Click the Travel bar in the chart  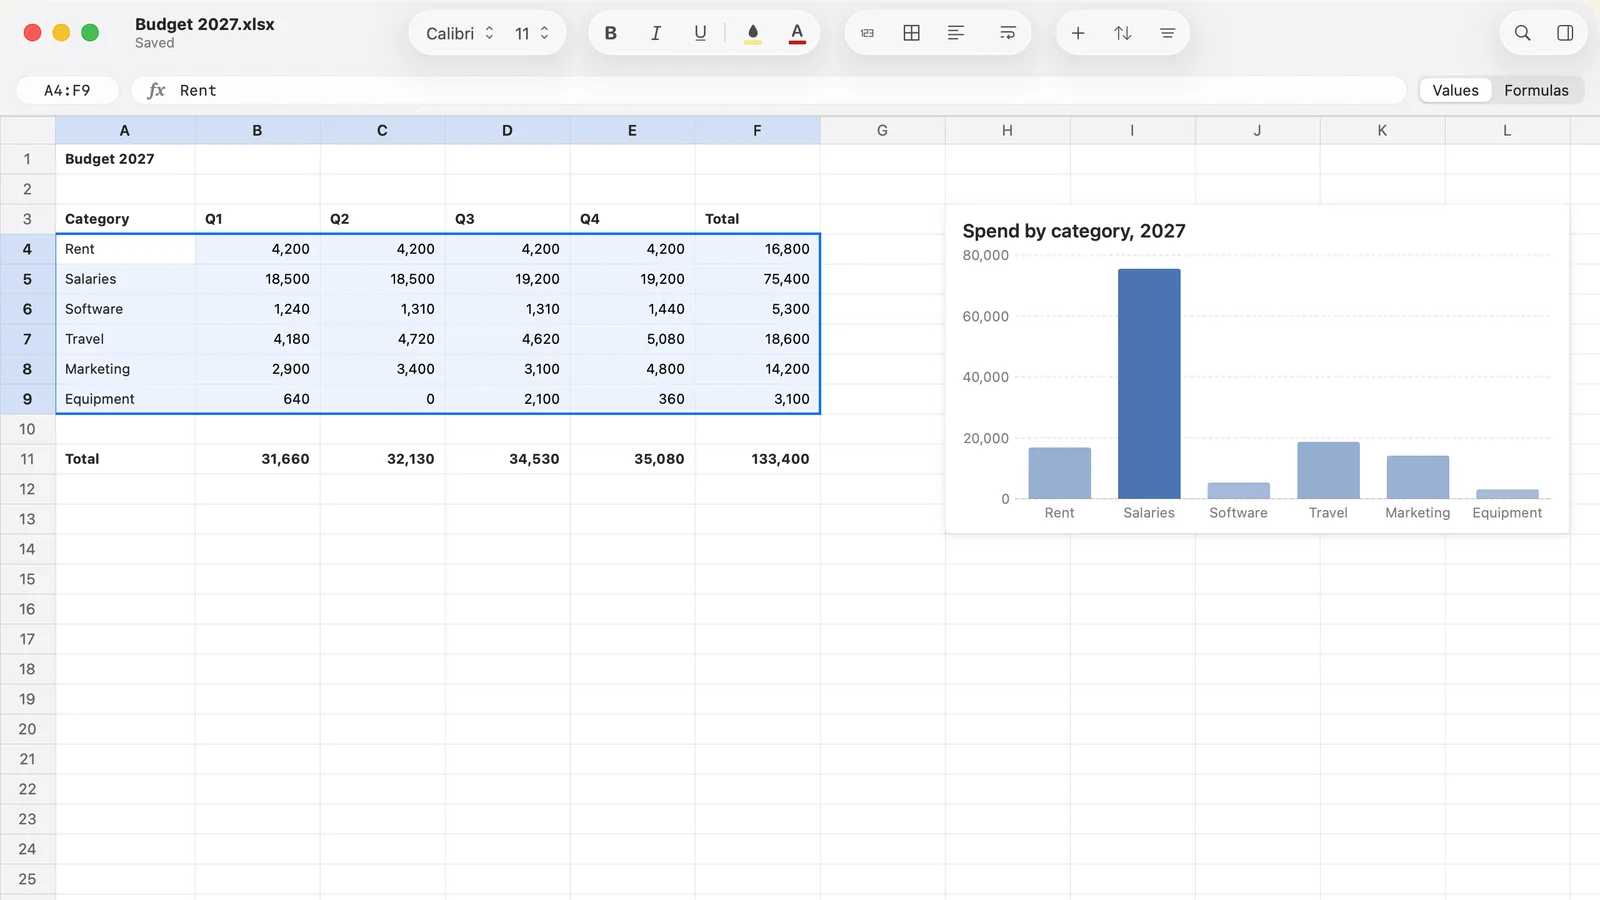(x=1328, y=470)
